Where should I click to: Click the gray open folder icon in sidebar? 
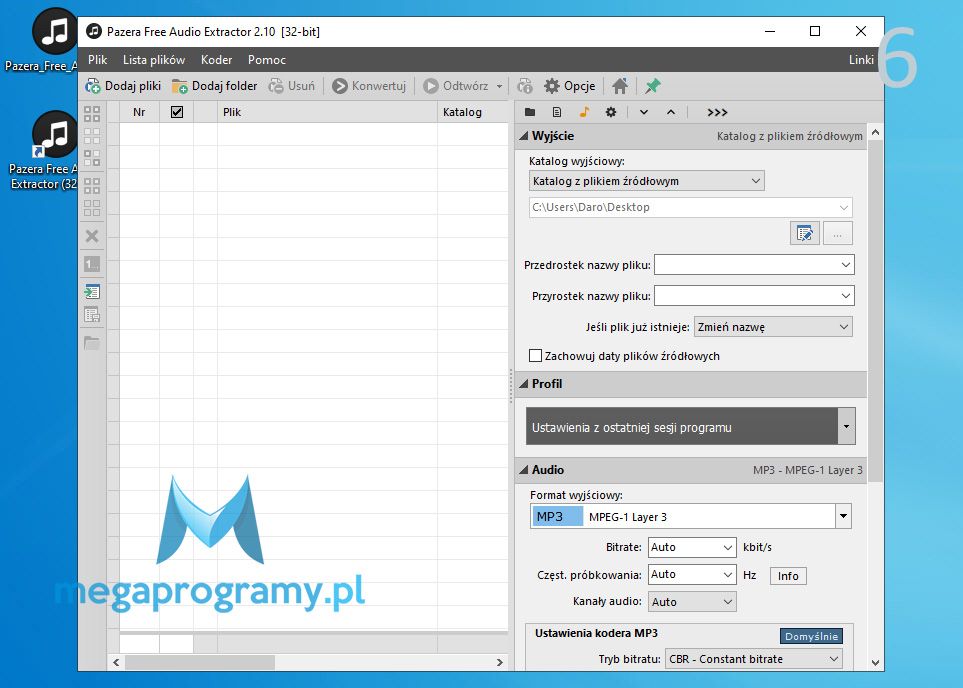(92, 343)
